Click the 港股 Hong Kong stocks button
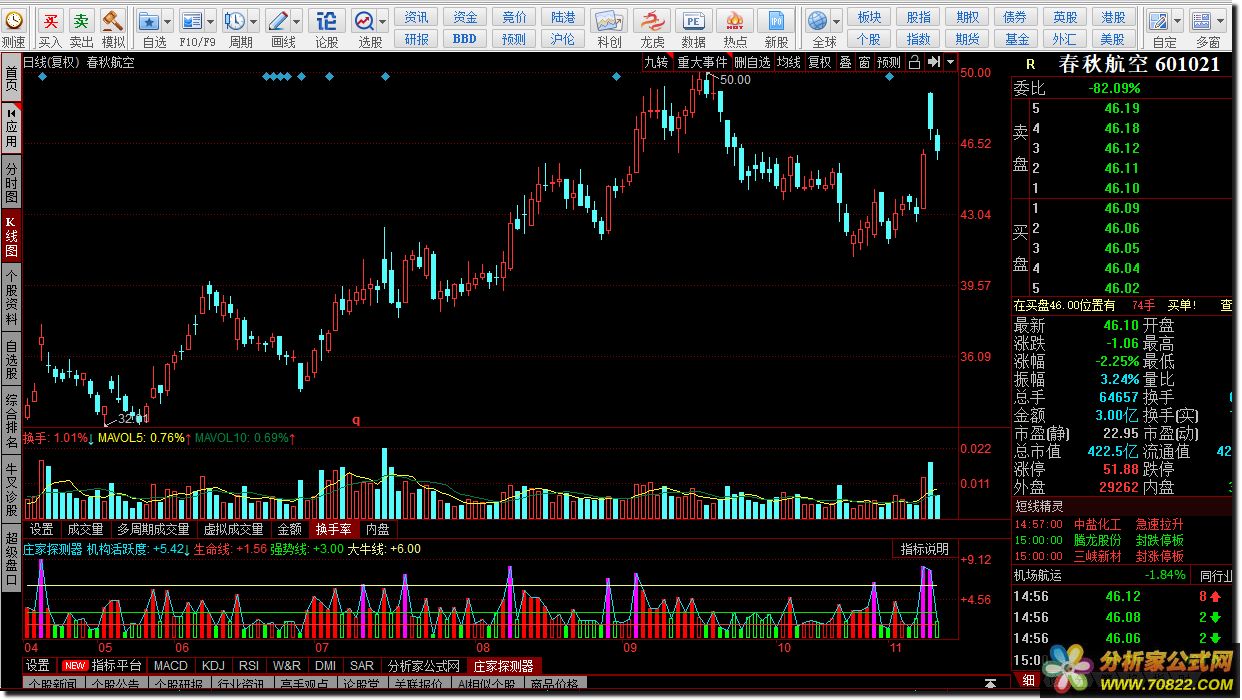Image resolution: width=1242 pixels, height=700 pixels. pos(1113,17)
